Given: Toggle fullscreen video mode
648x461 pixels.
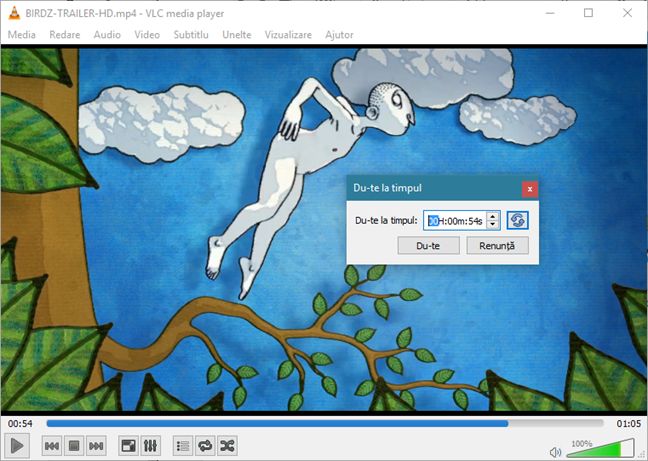Looking at the screenshot, I should 128,446.
